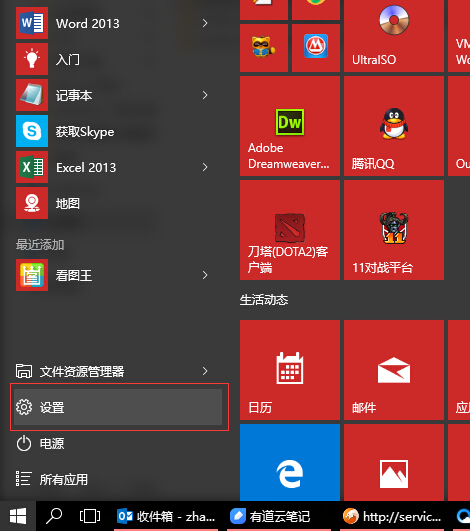
Task: Click the 获取Skype label text
Action: tap(85, 132)
